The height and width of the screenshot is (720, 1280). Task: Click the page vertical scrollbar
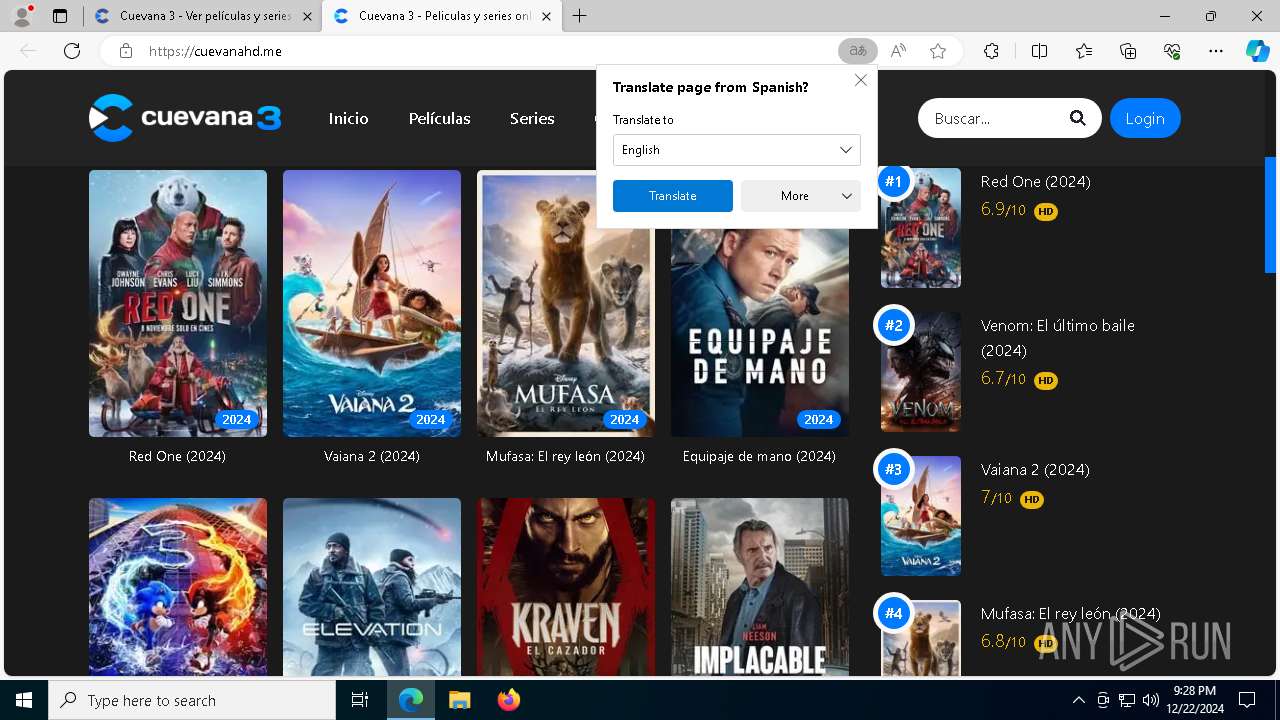pyautogui.click(x=1271, y=215)
